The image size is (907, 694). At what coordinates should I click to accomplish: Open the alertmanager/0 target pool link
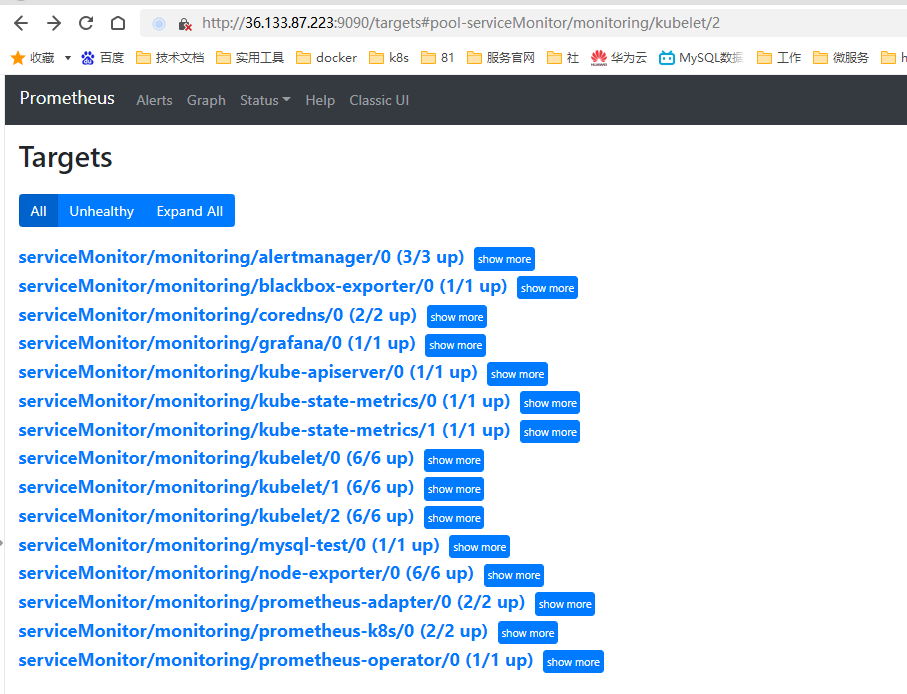[x=241, y=257]
